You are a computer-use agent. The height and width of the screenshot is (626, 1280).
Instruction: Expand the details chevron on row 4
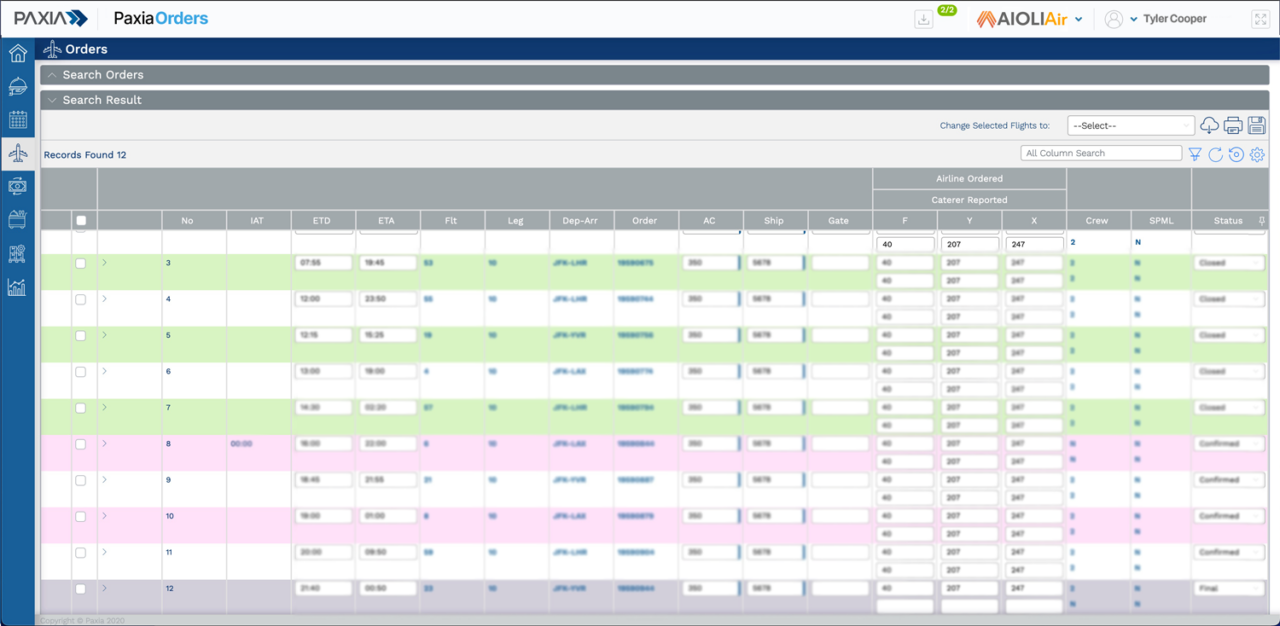[x=103, y=298]
